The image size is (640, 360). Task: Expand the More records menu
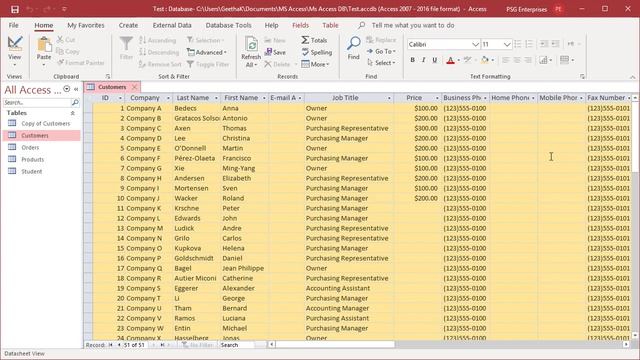coord(315,64)
